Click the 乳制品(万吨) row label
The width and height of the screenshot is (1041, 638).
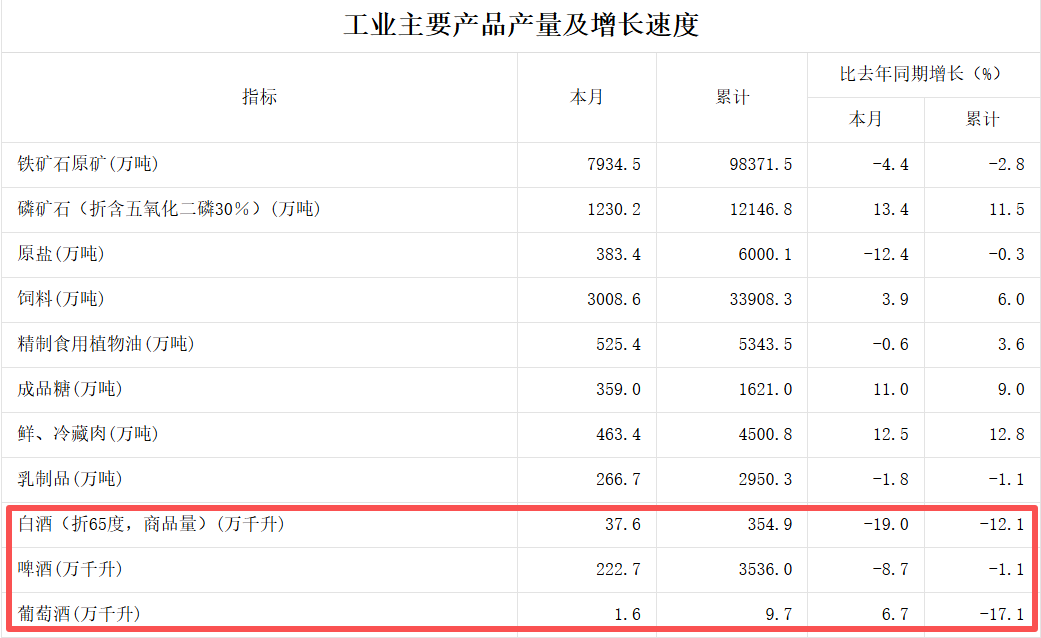click(70, 479)
